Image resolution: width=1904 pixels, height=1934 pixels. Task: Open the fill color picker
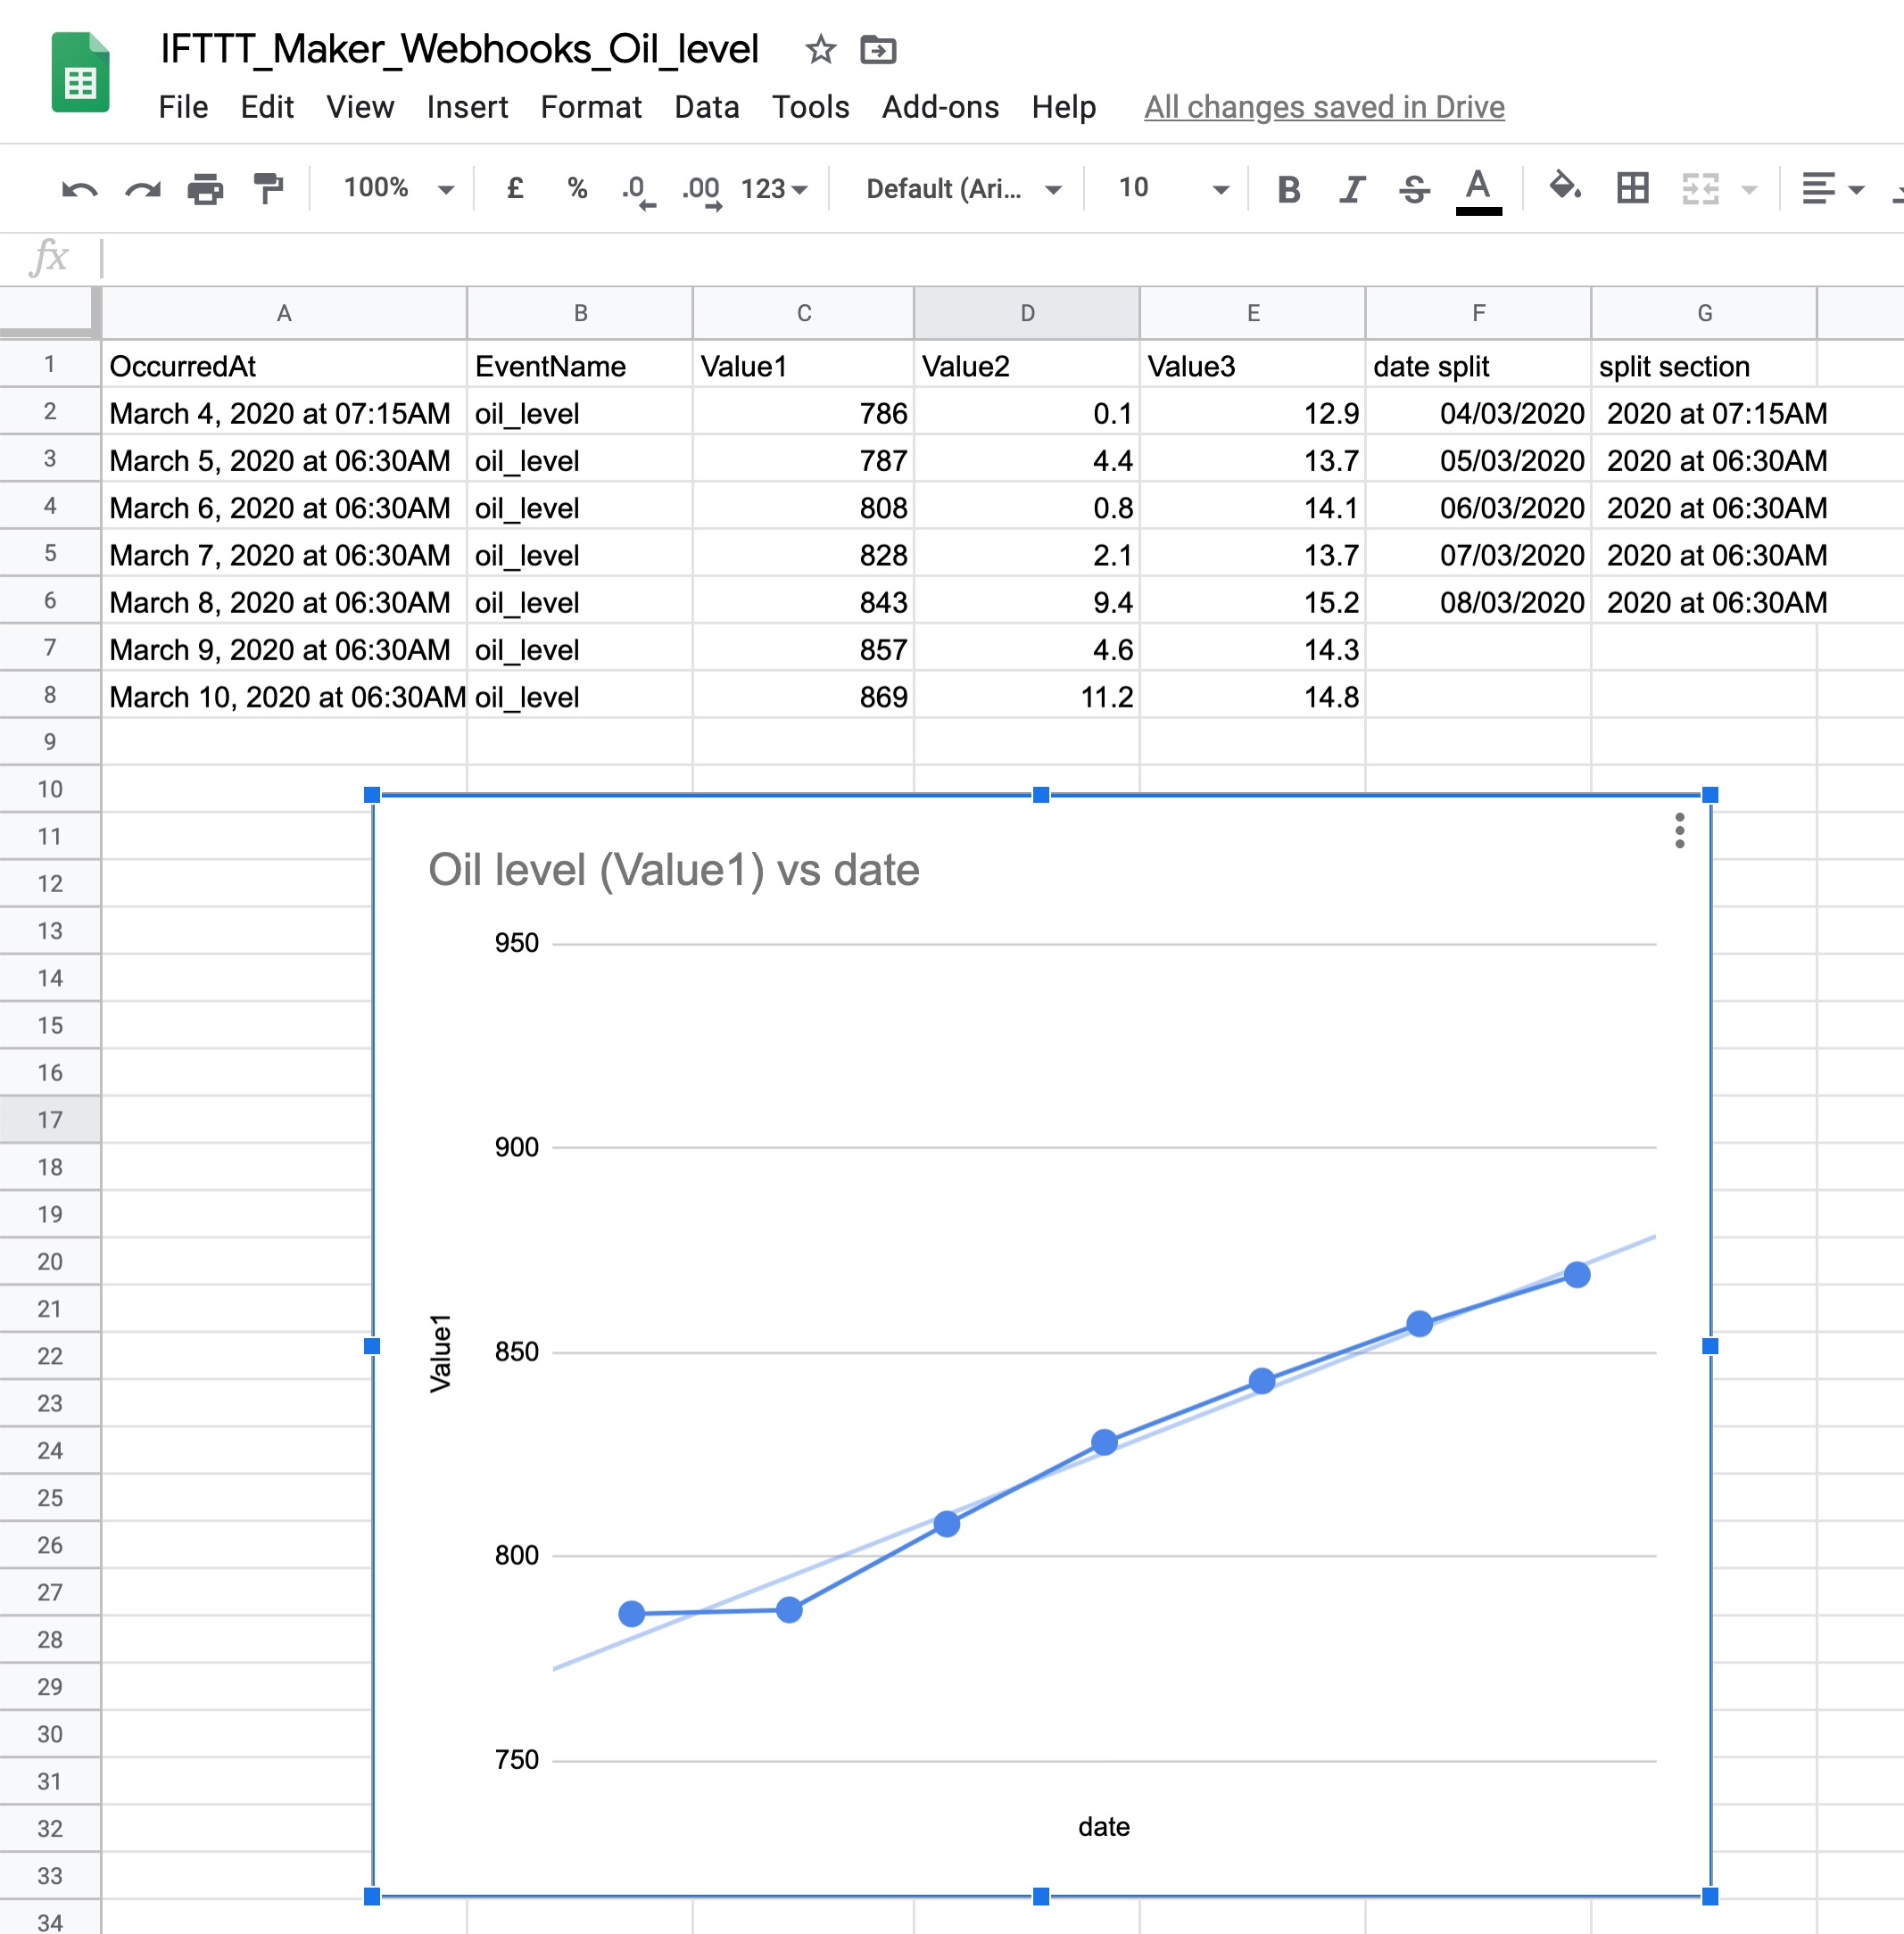(1564, 188)
